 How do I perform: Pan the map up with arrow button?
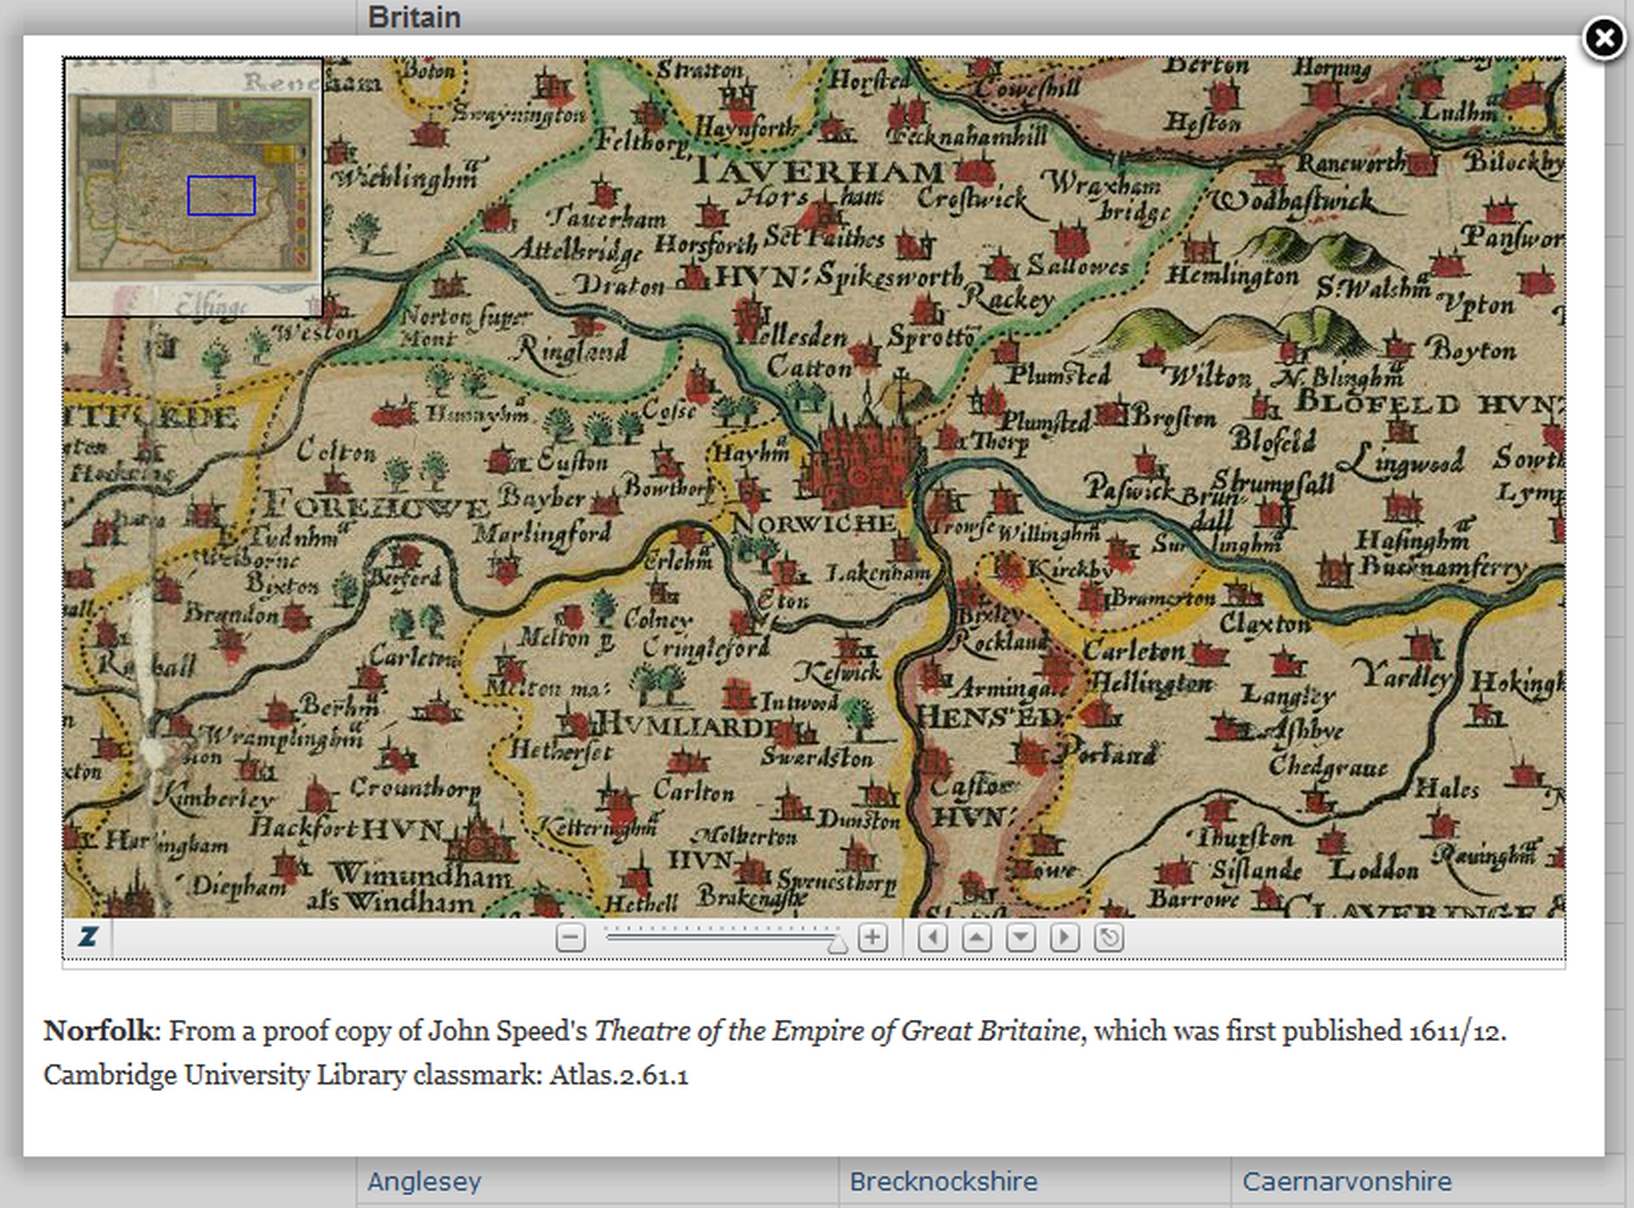click(x=976, y=937)
